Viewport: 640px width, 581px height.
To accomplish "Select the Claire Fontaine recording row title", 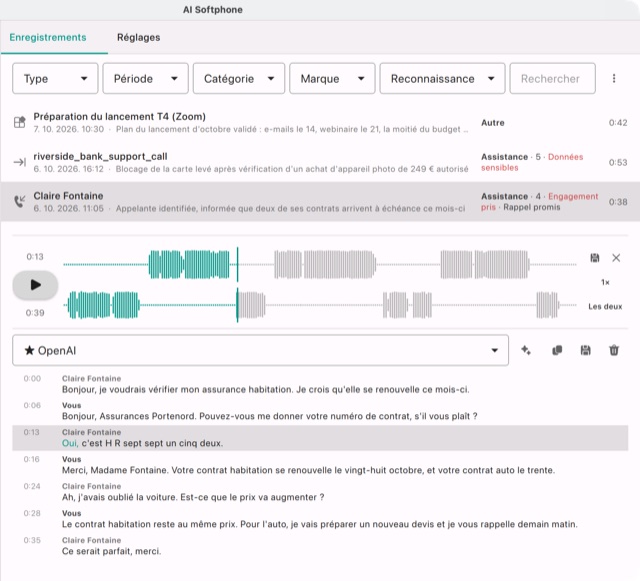I will (x=68, y=196).
